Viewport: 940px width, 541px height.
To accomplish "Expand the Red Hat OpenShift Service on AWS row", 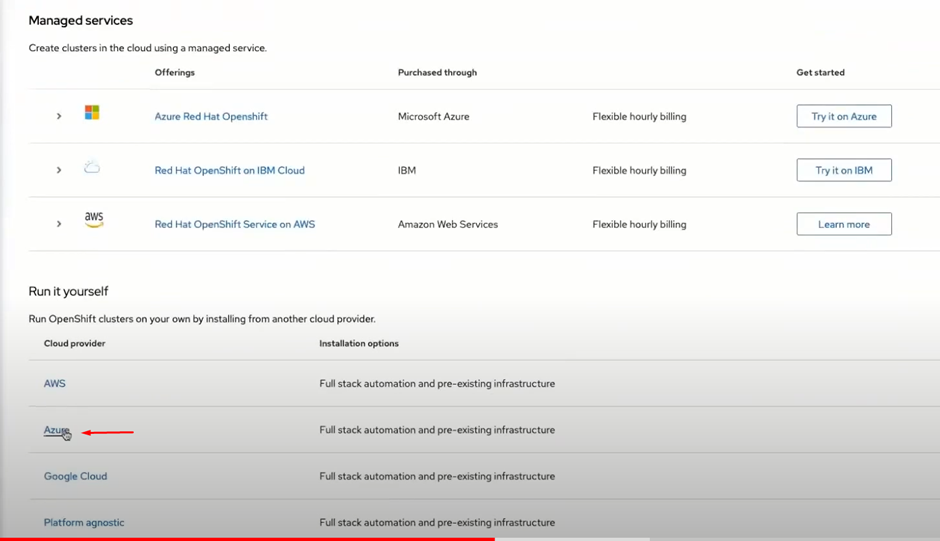I will click(59, 224).
